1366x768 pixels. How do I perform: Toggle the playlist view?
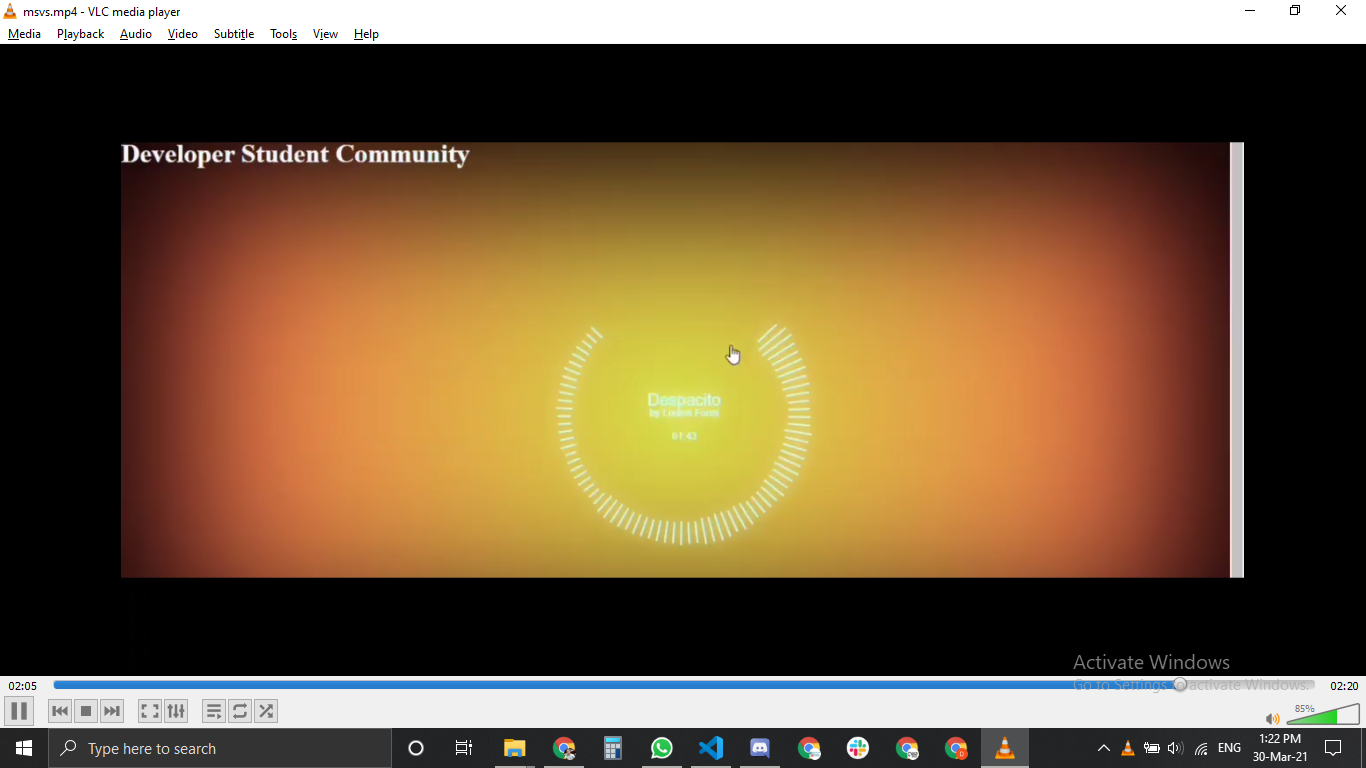(x=214, y=711)
